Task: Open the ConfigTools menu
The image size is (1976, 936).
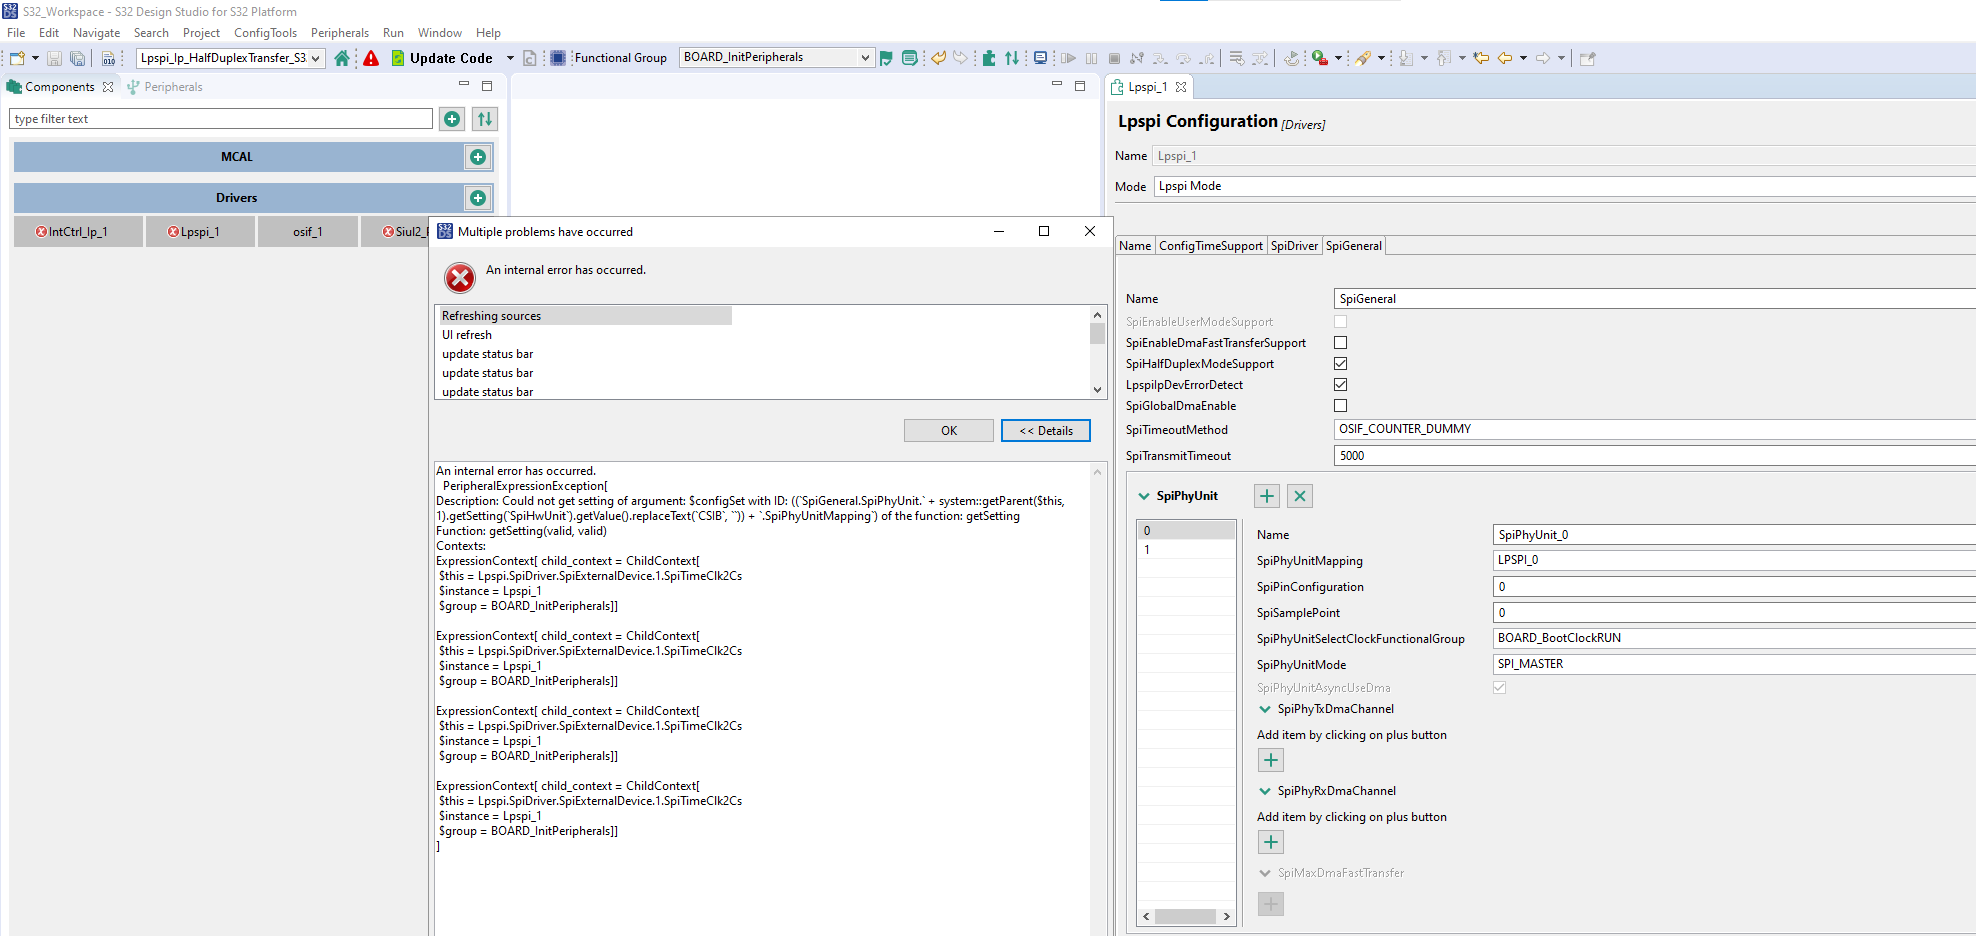Action: coord(265,32)
